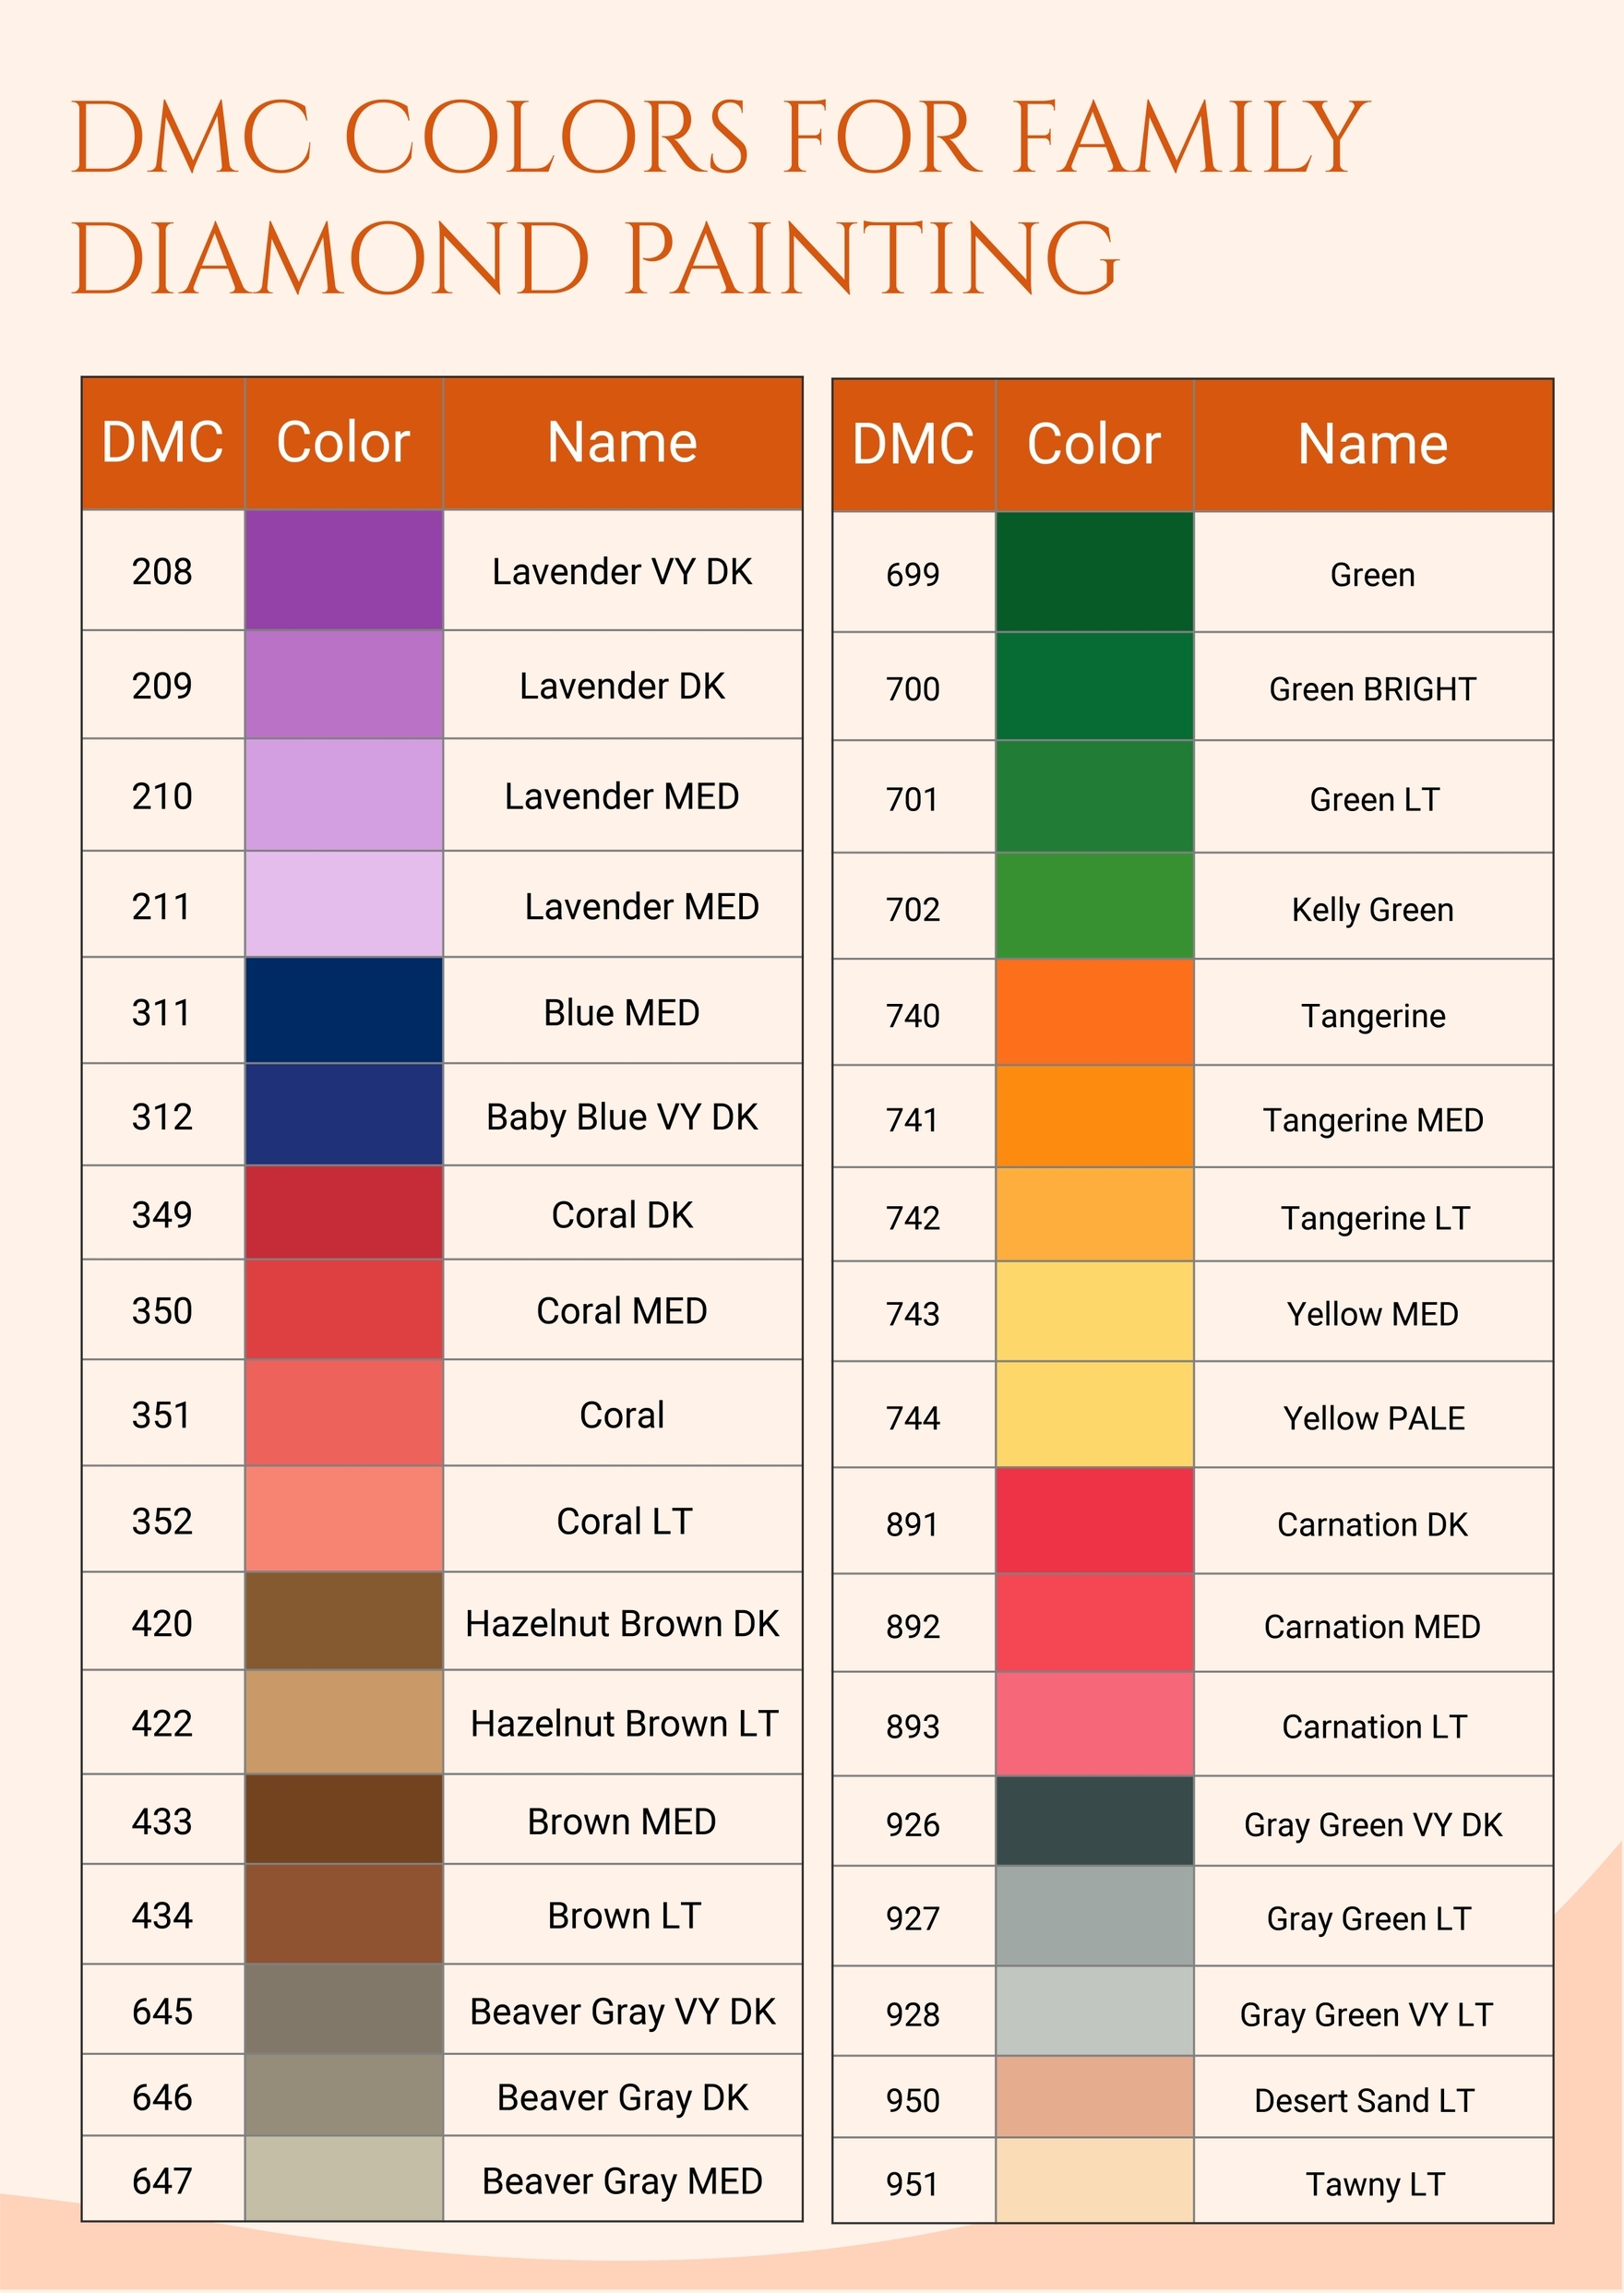The width and height of the screenshot is (1624, 2293).
Task: Pick the Kelly Green color swatch
Action: coord(1094,907)
